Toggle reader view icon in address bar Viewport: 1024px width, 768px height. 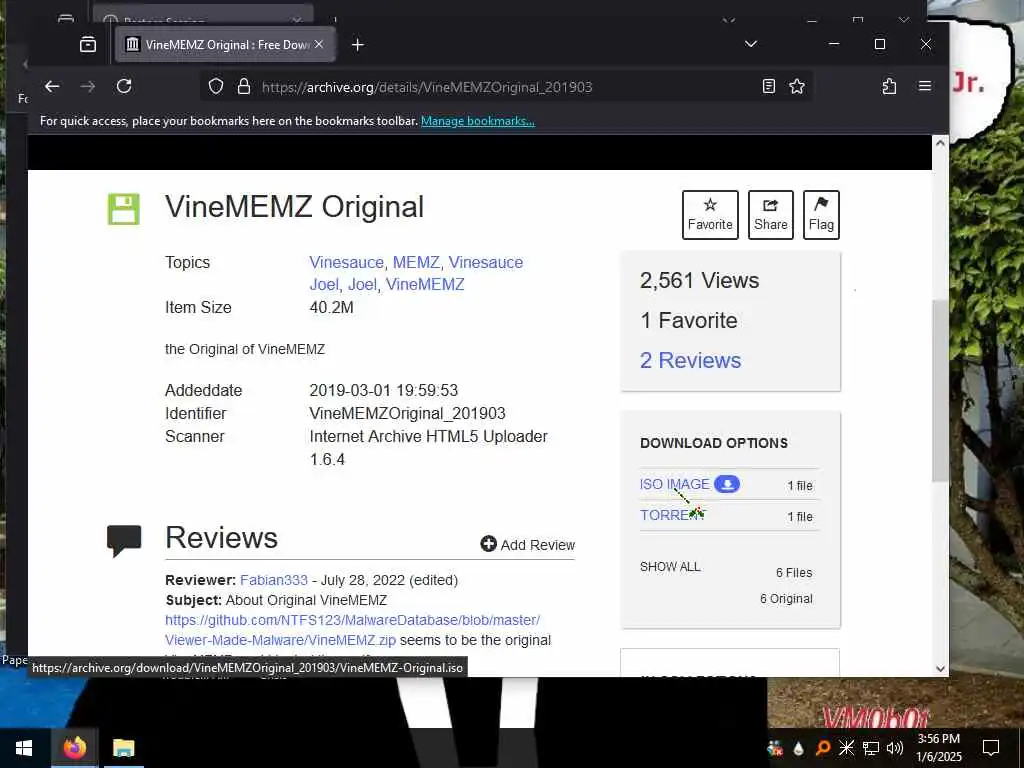(769, 86)
